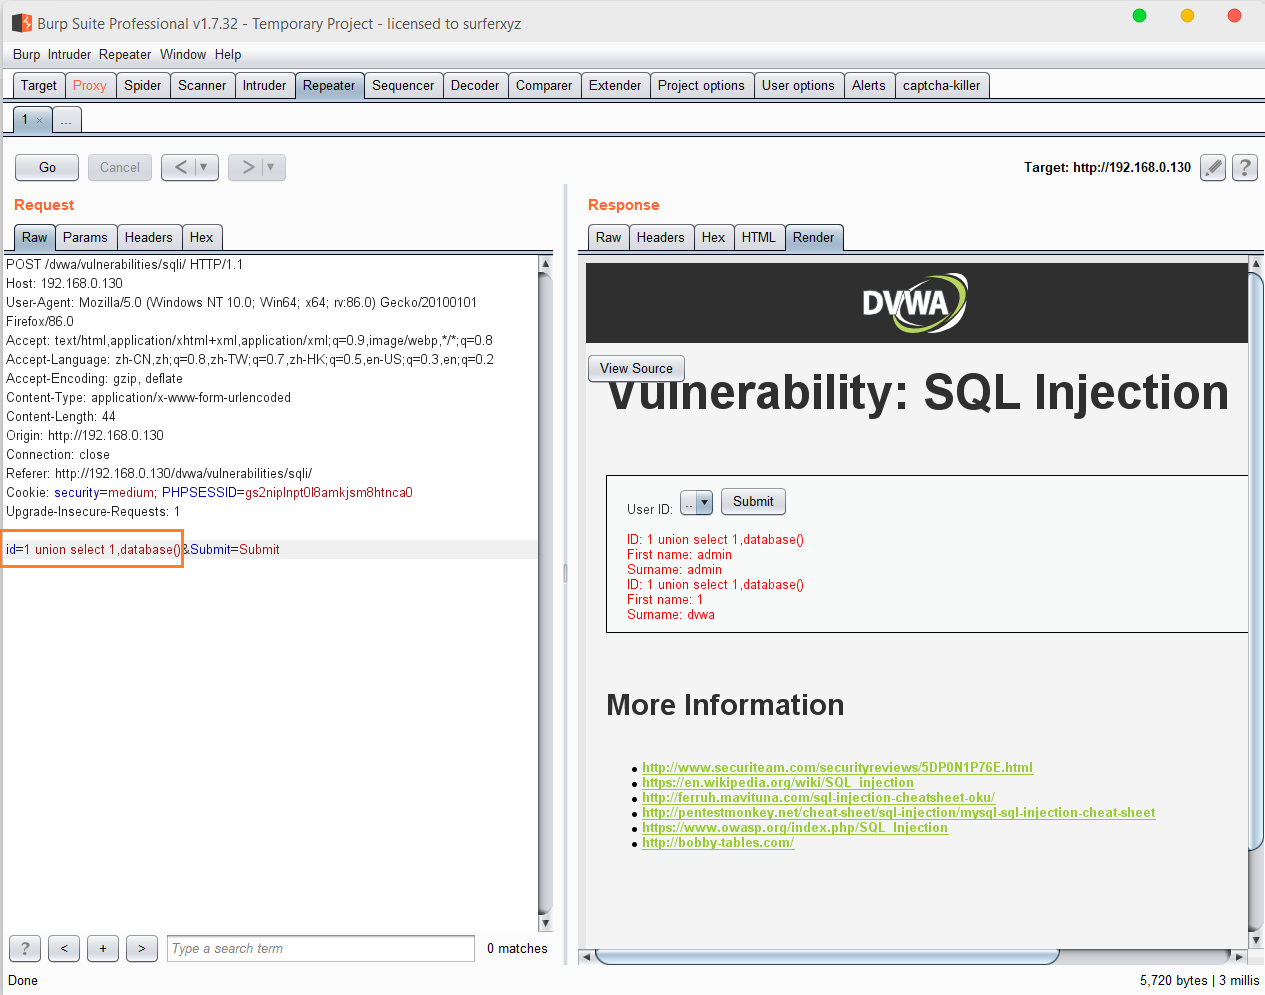
Task: Switch to the Extender tab
Action: point(615,86)
